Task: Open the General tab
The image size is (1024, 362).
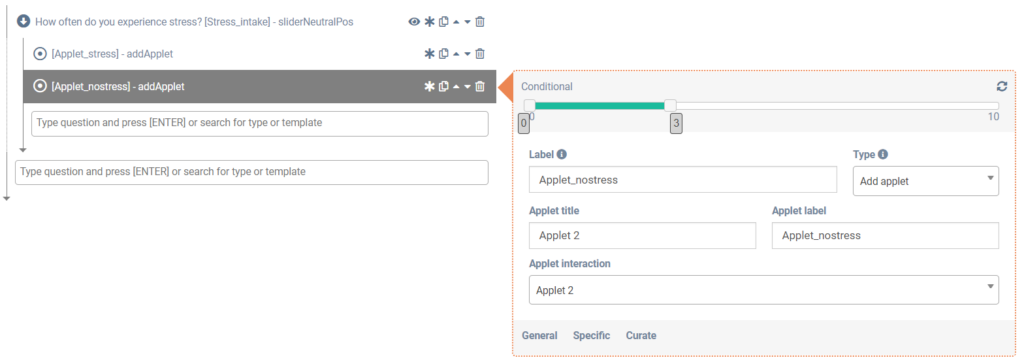Action: tap(539, 335)
